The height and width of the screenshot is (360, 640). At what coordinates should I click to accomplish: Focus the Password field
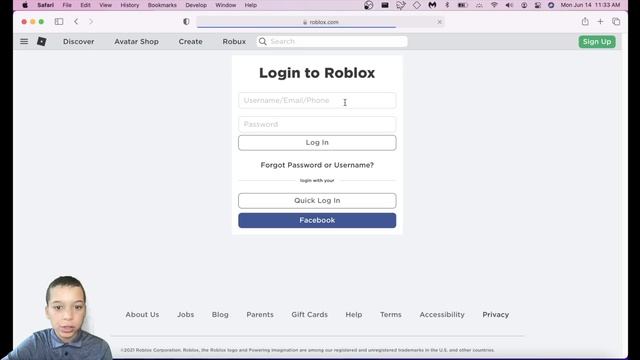pyautogui.click(x=317, y=124)
